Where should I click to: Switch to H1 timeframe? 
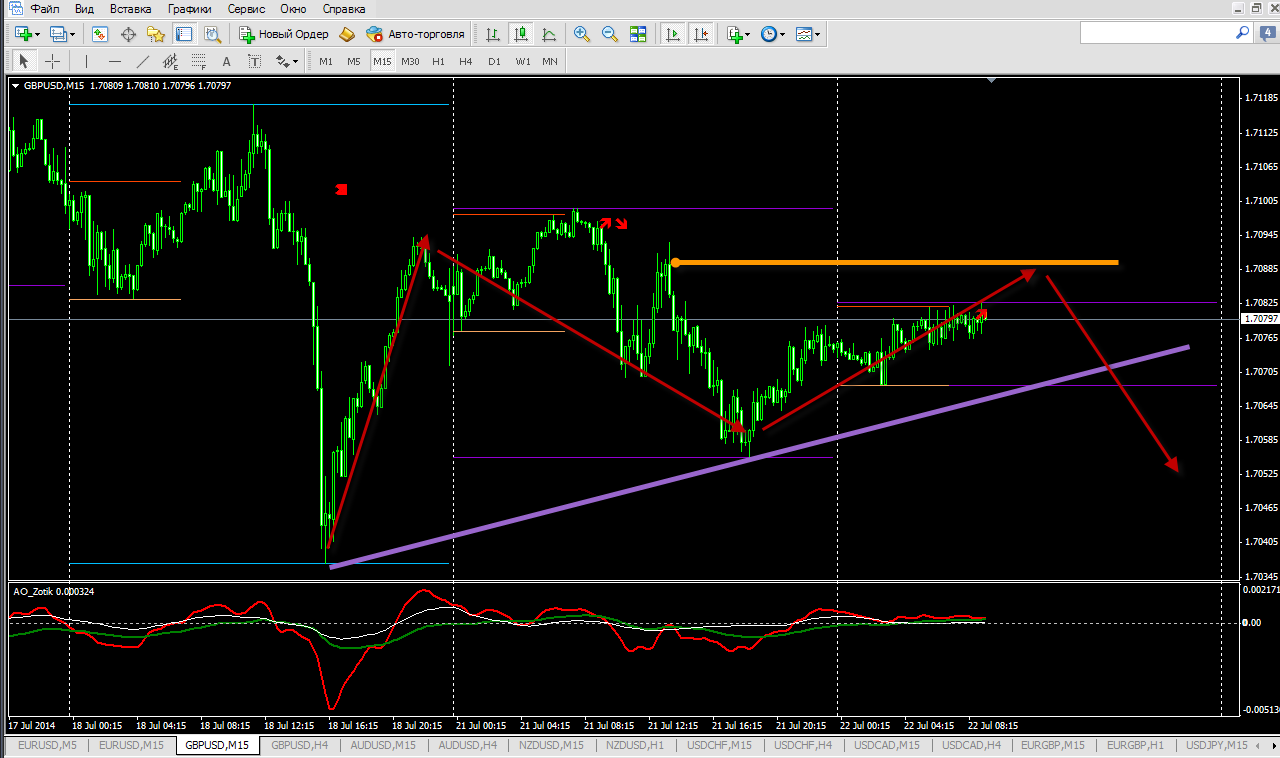tap(438, 61)
